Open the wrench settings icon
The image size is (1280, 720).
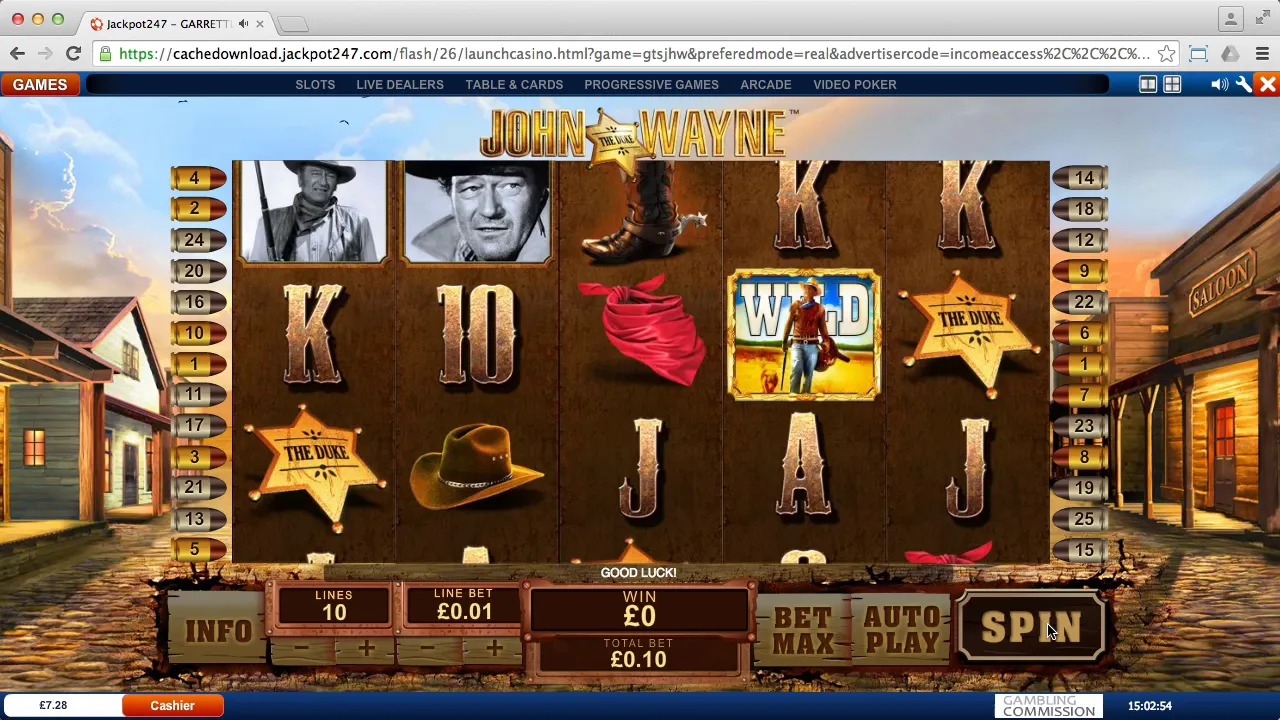[1243, 85]
